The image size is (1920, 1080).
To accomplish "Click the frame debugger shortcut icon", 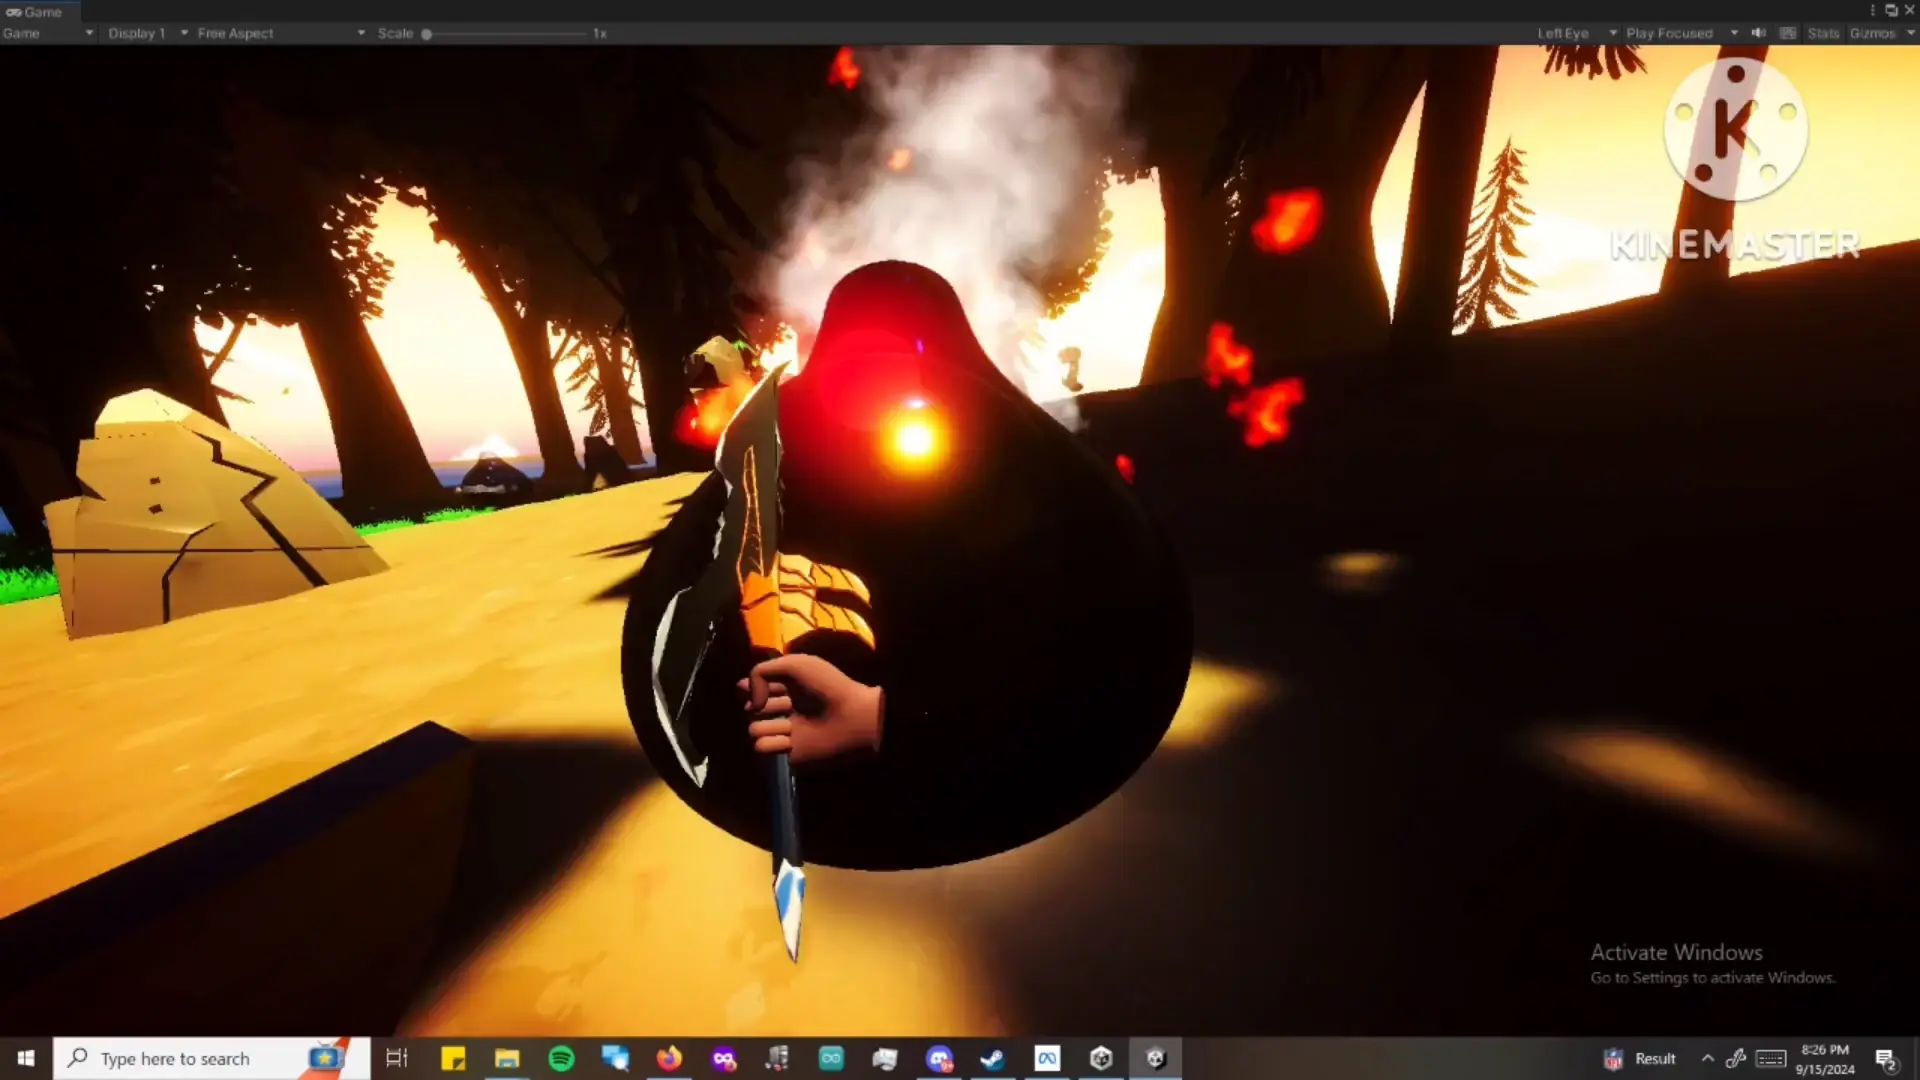I will click(1788, 33).
